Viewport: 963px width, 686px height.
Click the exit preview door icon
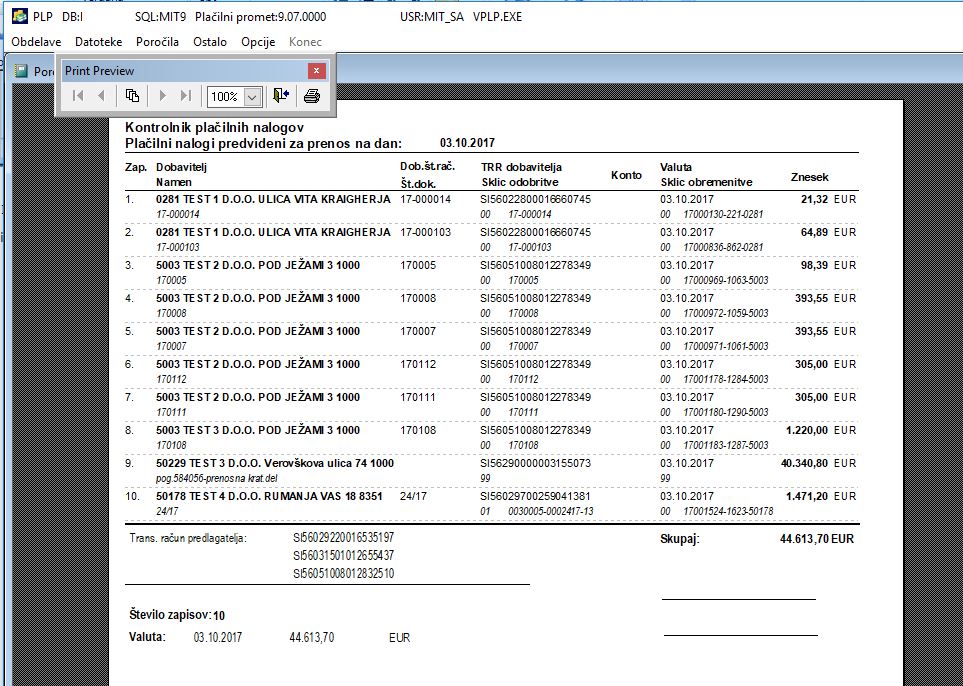coord(281,96)
